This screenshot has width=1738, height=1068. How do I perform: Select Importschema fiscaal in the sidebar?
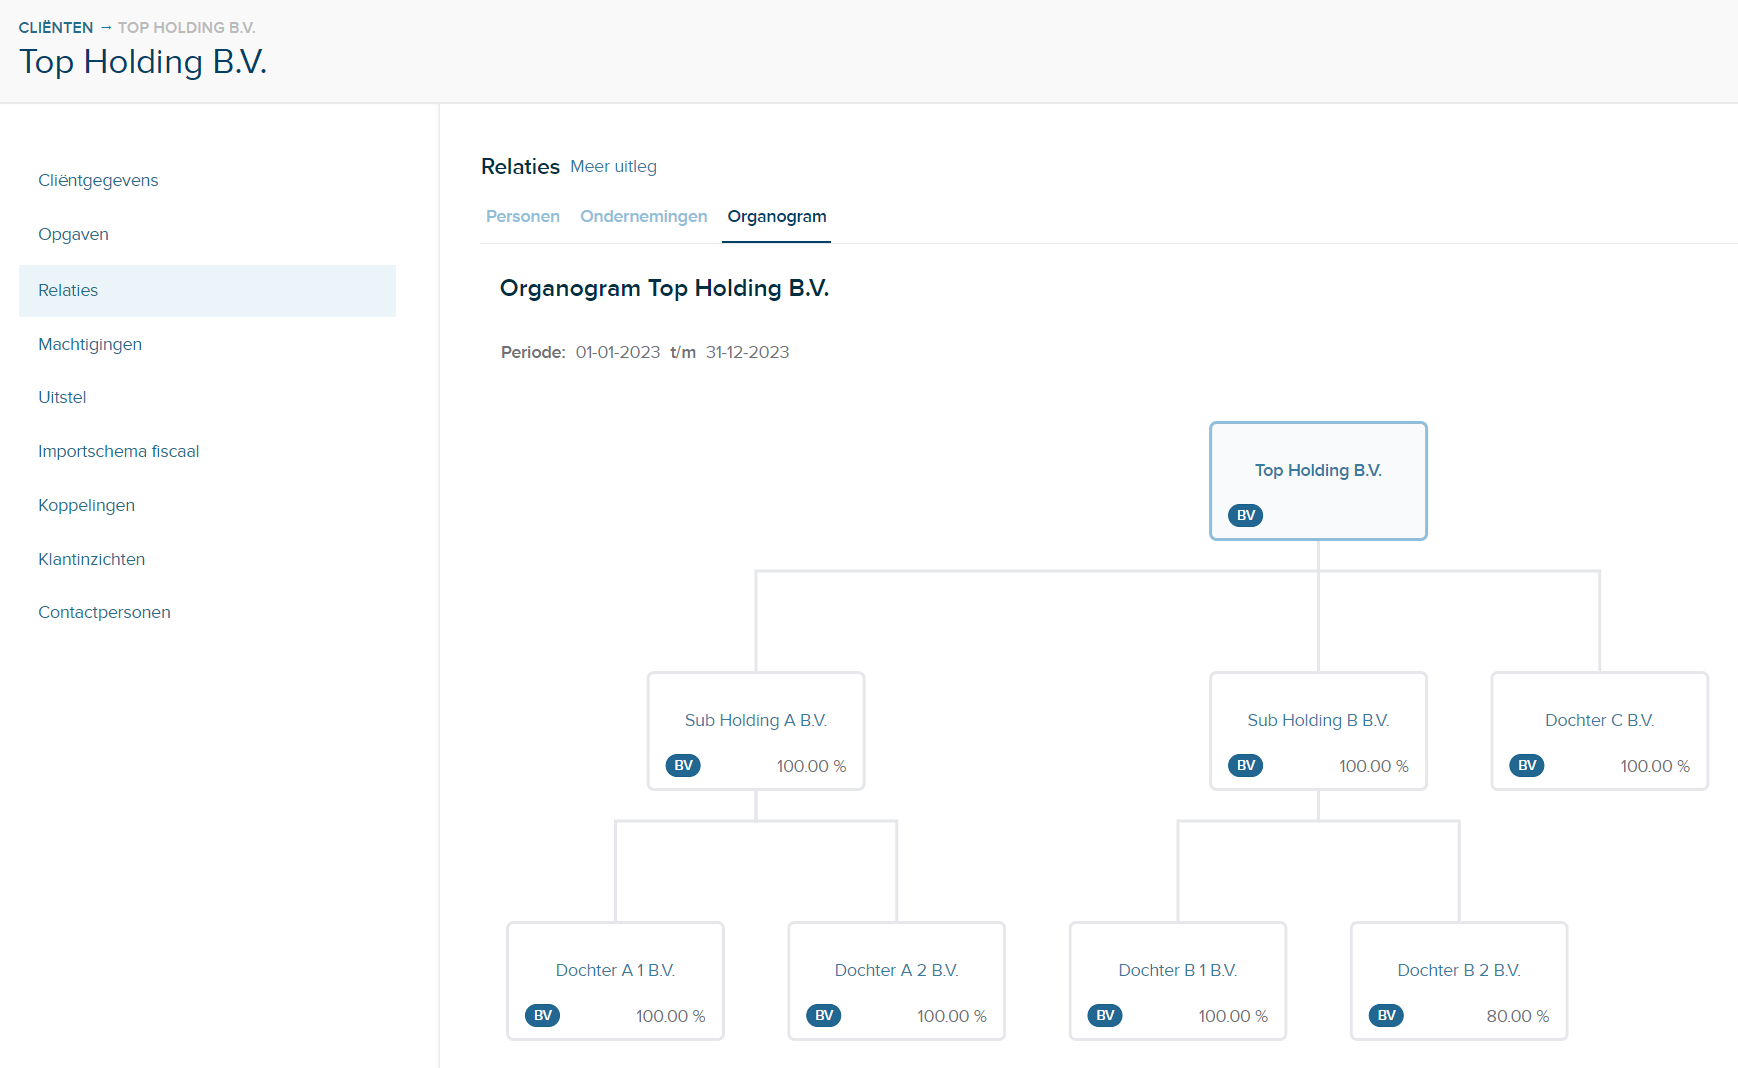[x=118, y=452]
